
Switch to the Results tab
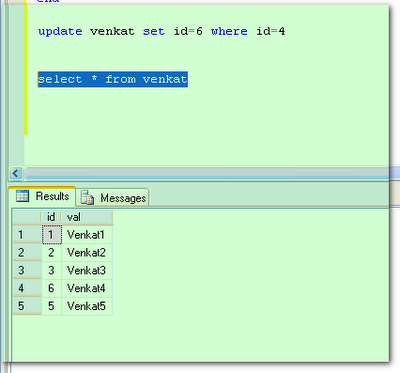[x=42, y=196]
